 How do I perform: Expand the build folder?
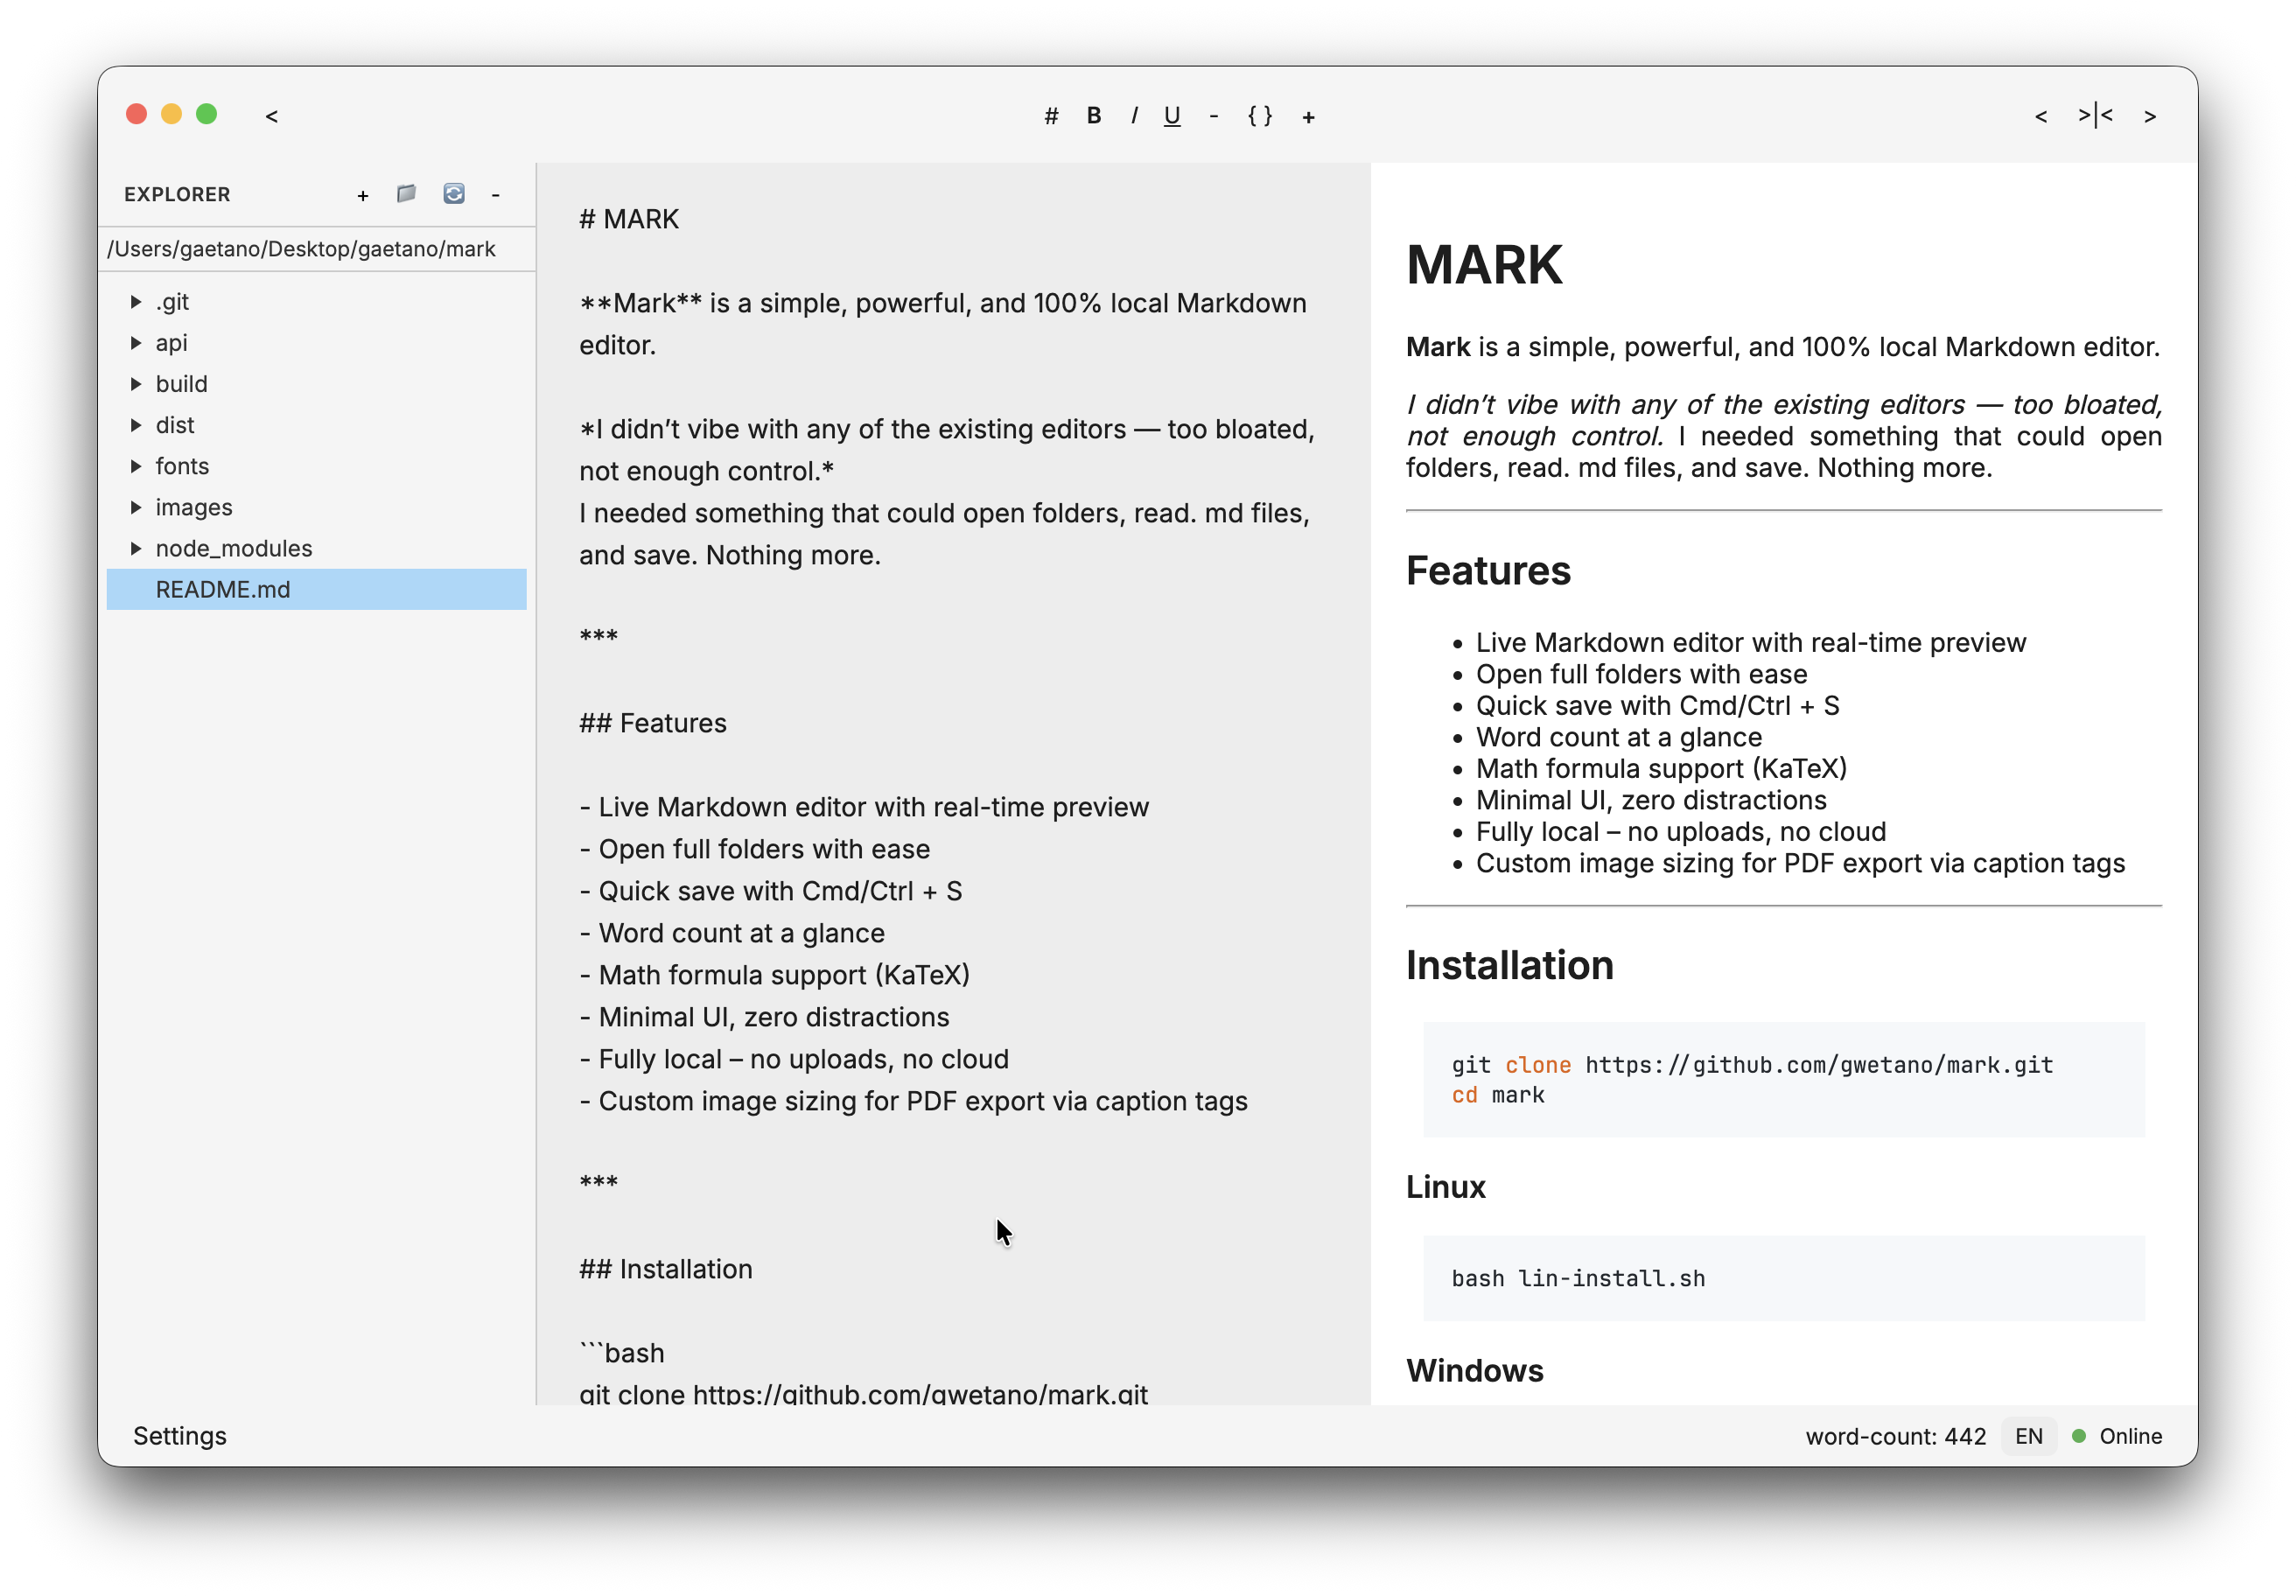click(135, 384)
